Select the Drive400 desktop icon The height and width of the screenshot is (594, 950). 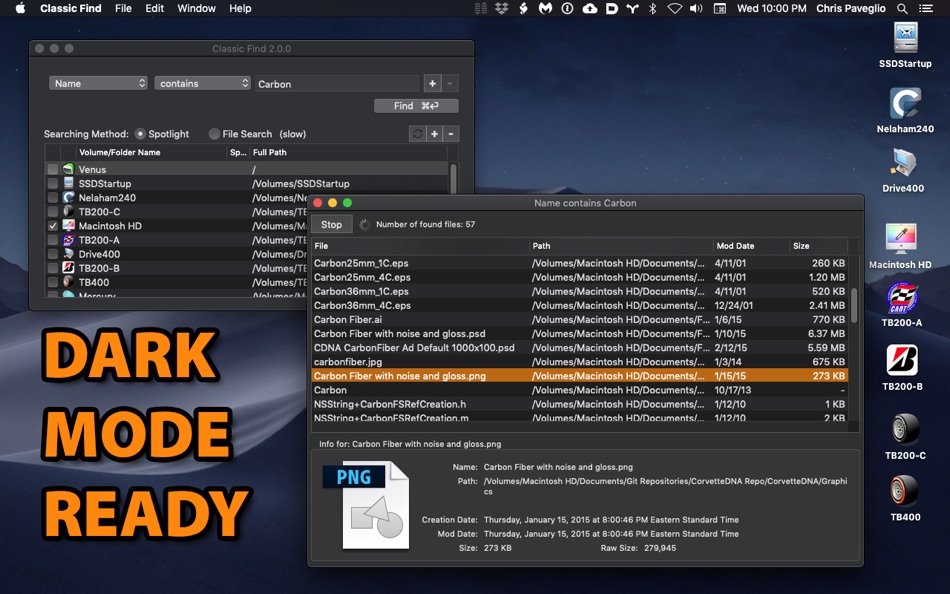(903, 163)
